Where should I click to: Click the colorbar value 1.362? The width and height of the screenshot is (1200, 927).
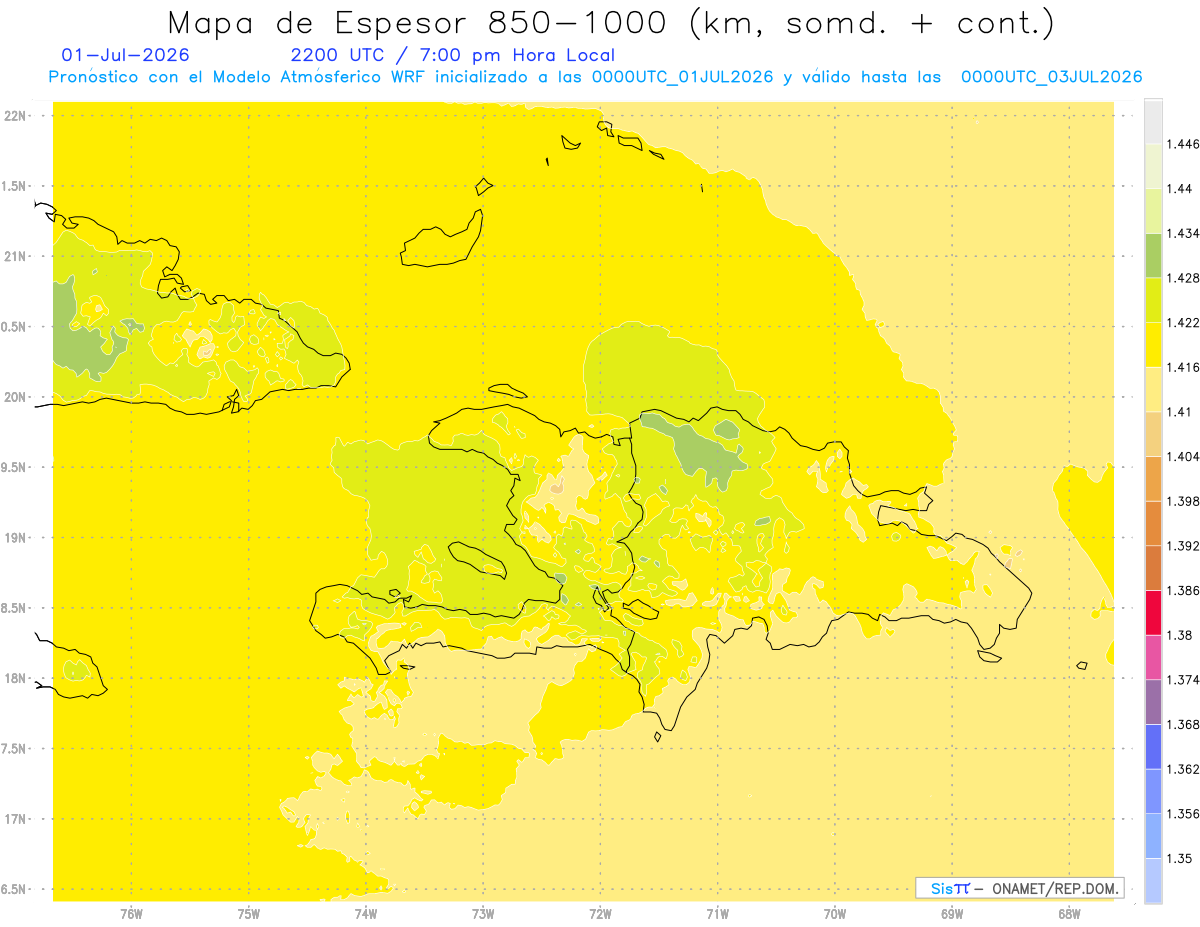point(1185,769)
